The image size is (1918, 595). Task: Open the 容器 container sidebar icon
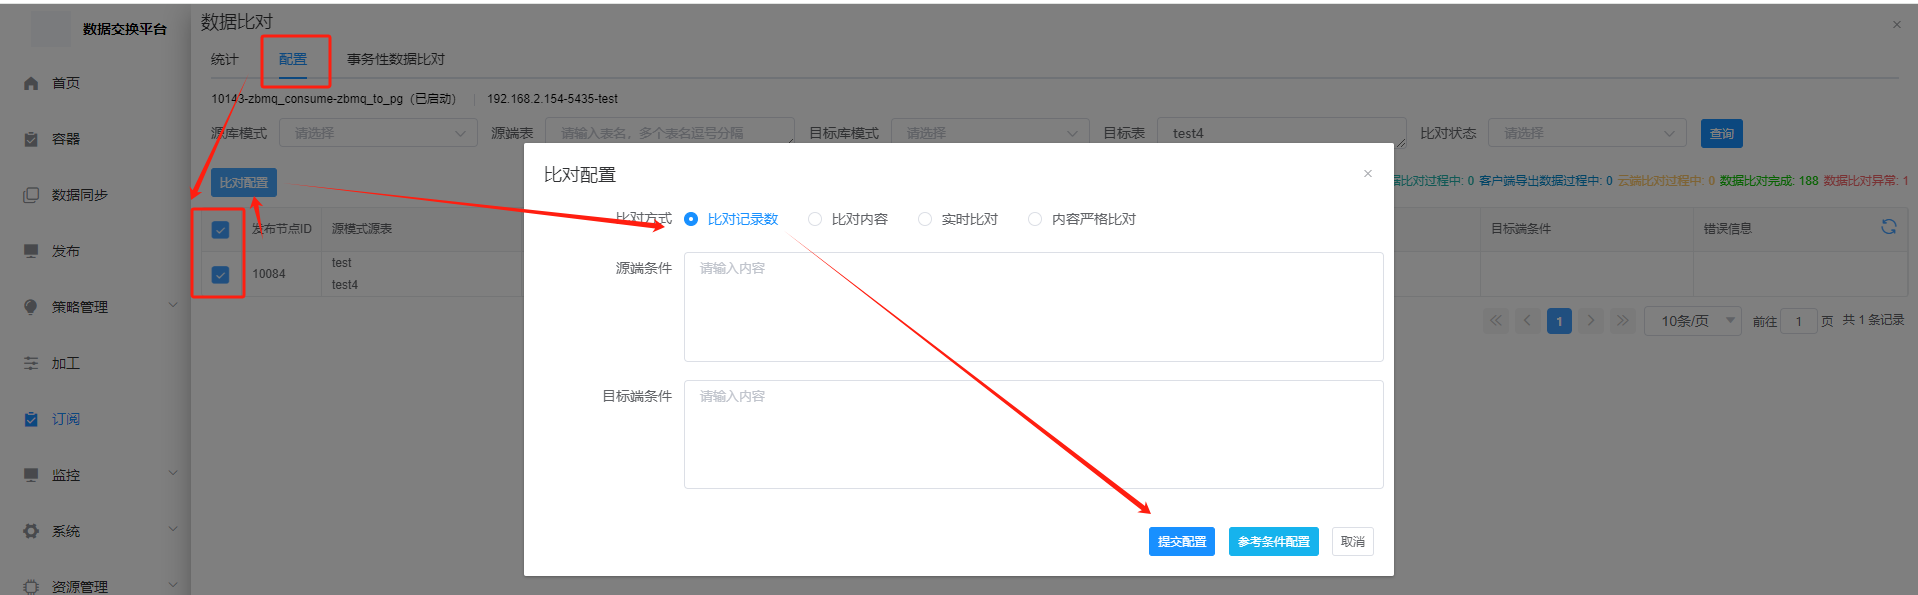tap(31, 140)
